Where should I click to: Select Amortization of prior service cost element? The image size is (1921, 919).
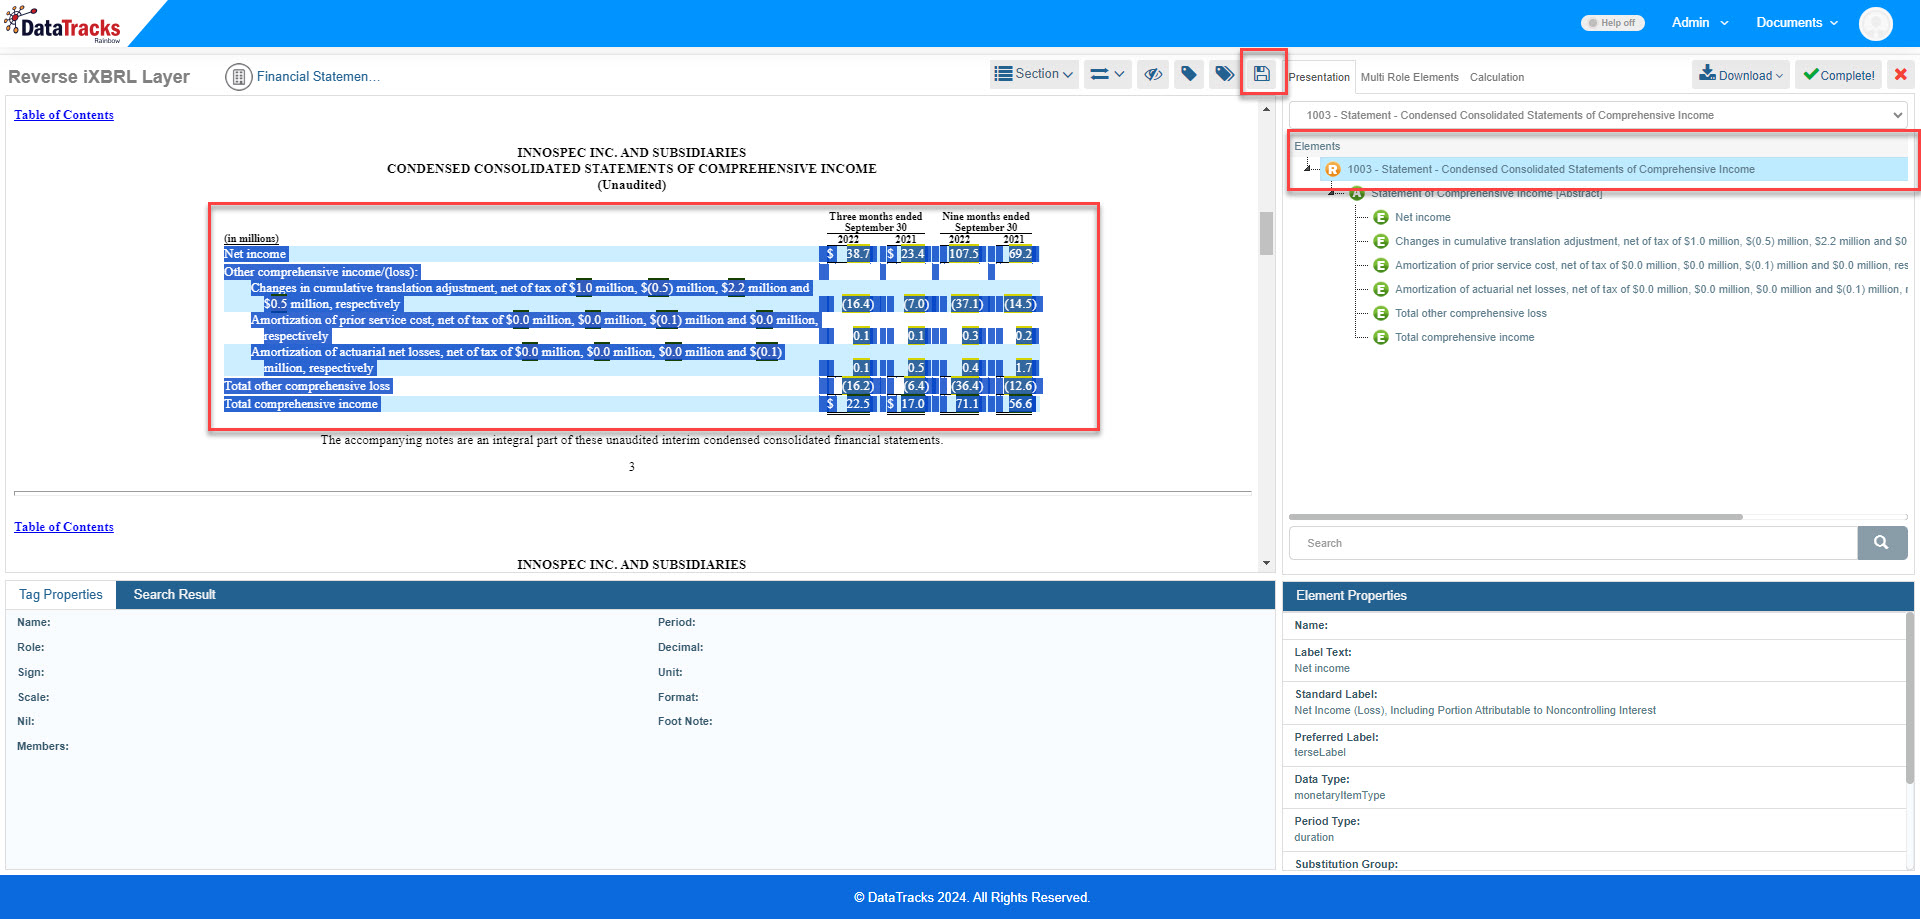click(1650, 265)
